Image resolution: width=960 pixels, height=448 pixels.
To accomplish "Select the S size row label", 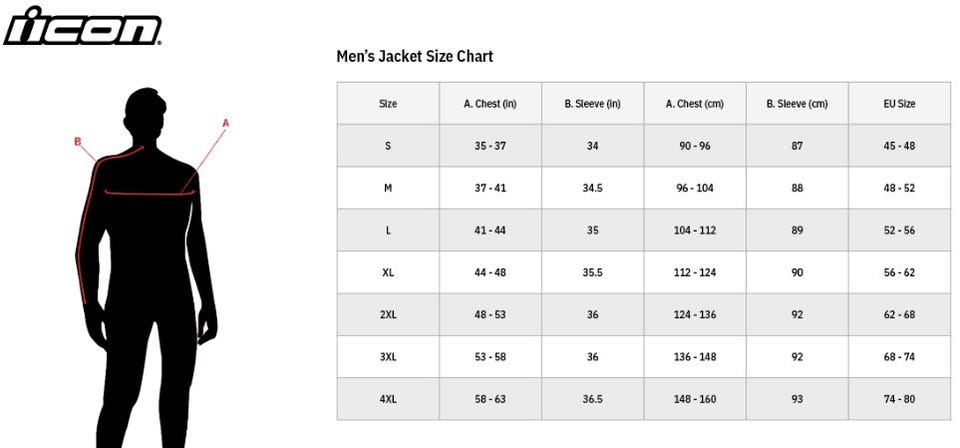I will [388, 146].
